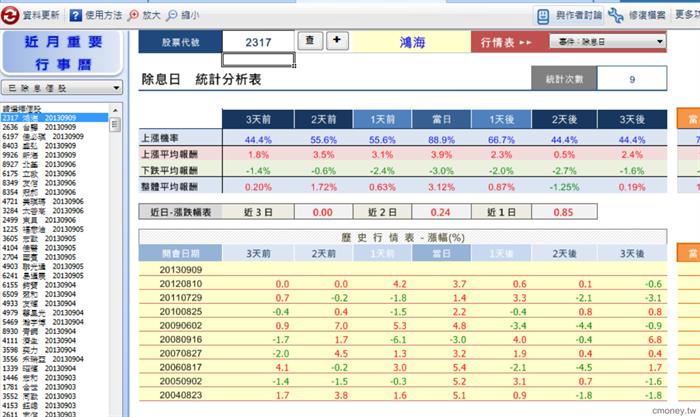Image resolution: width=700 pixels, height=417 pixels.
Task: Select list row 9926 dated 20130909
Action: click(x=54, y=155)
